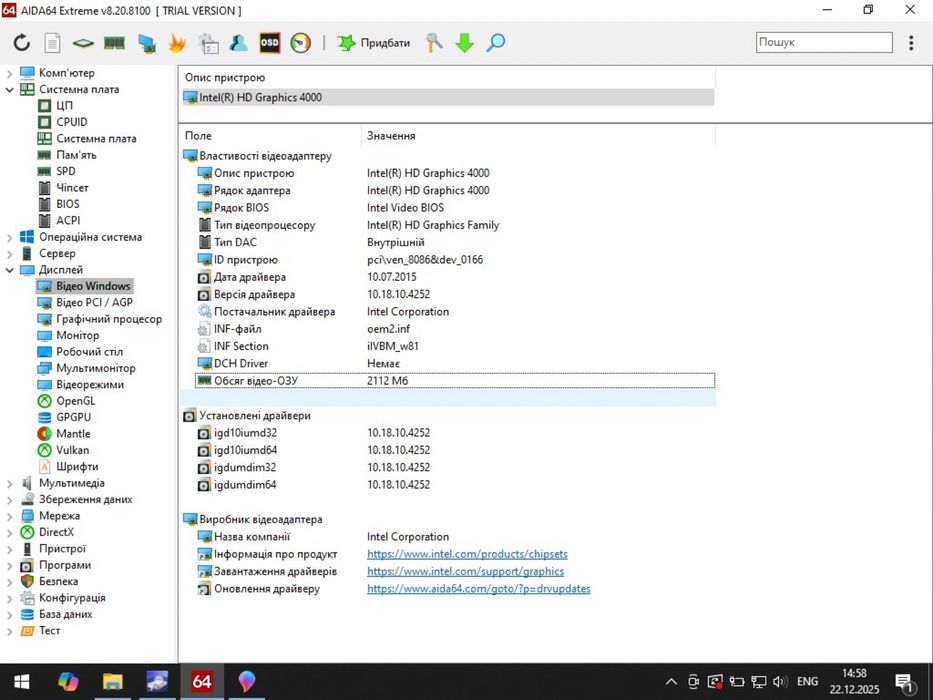Select Мультимонітор tree item
The image size is (933, 700).
click(96, 368)
